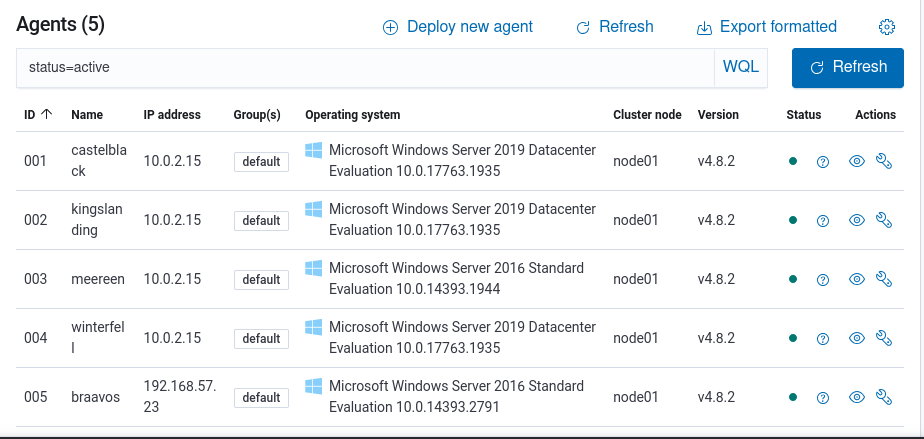Export formatted agent list
This screenshot has height=439, width=924.
click(766, 27)
